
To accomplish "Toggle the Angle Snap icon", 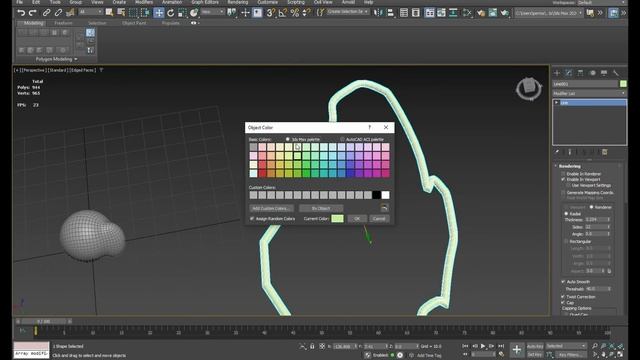I will pyautogui.click(x=282, y=13).
